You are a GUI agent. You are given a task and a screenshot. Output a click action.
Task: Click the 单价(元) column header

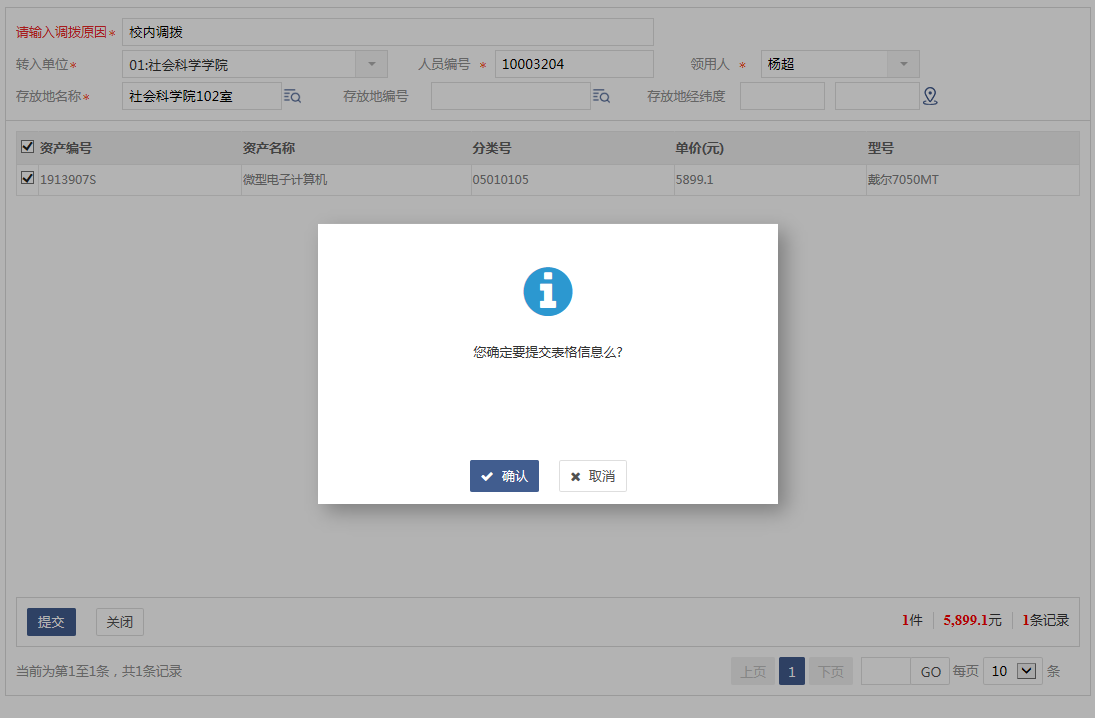699,148
